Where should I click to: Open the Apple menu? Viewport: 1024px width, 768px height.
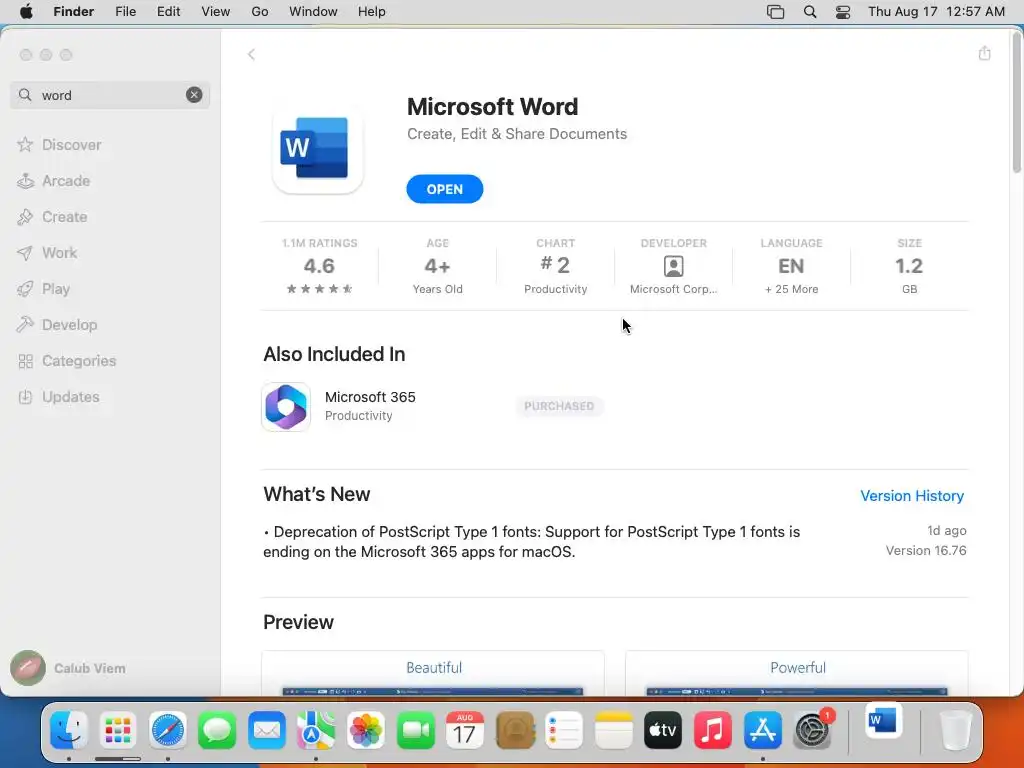pyautogui.click(x=26, y=11)
